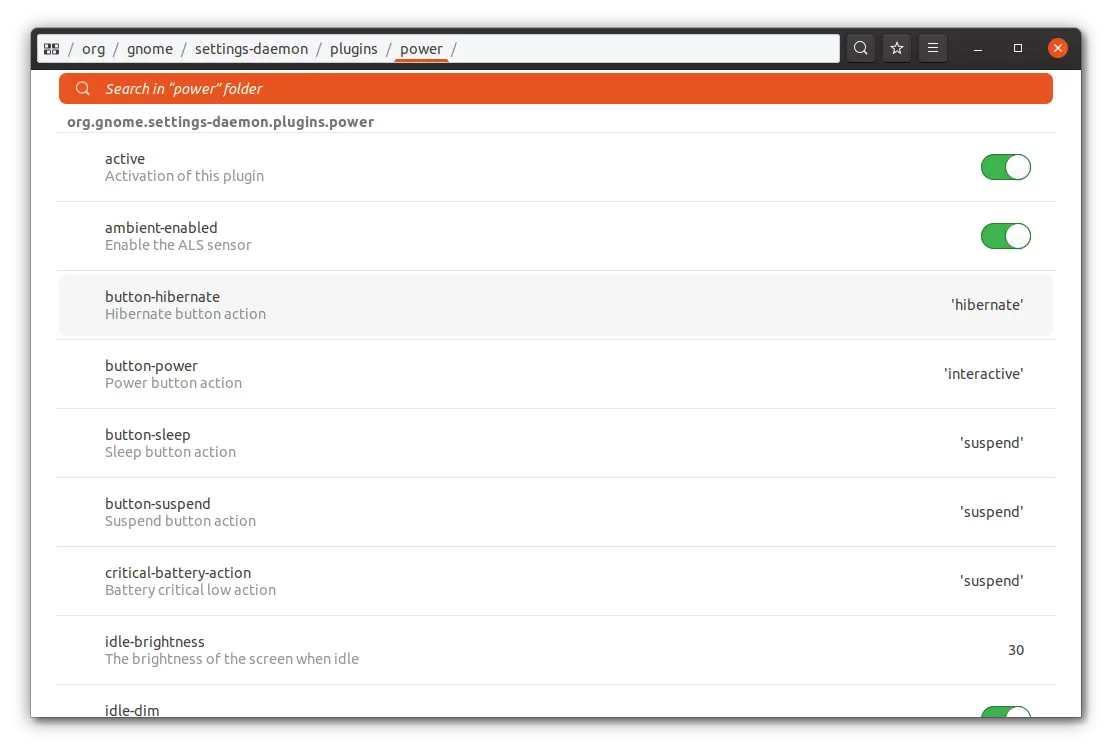Toggle the 'active' plugin switch
Image resolution: width=1116 pixels, height=755 pixels.
point(1005,167)
